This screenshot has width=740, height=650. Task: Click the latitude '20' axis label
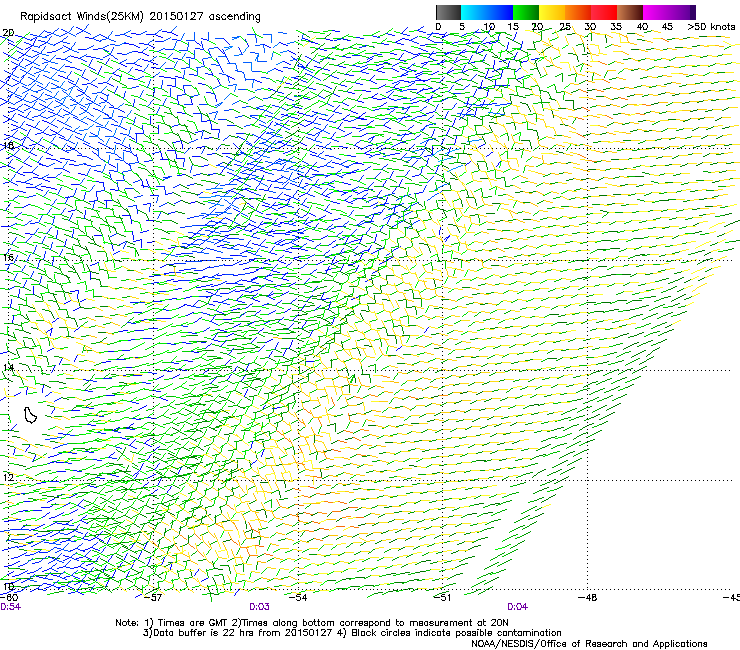click(8, 33)
